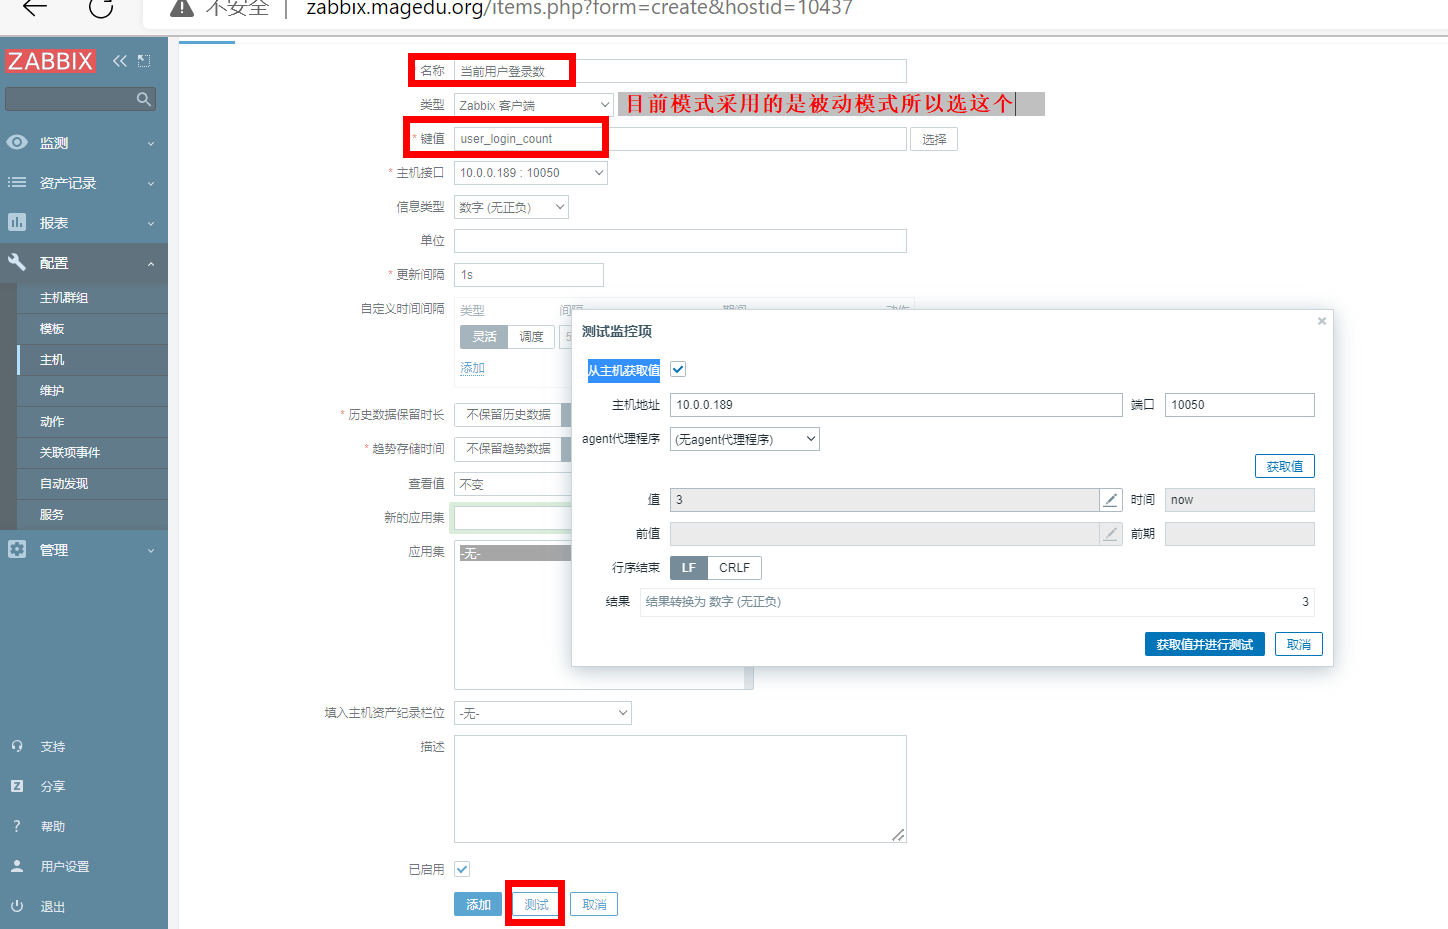Open 维护 in sidebar
The width and height of the screenshot is (1448, 929).
[x=52, y=391]
